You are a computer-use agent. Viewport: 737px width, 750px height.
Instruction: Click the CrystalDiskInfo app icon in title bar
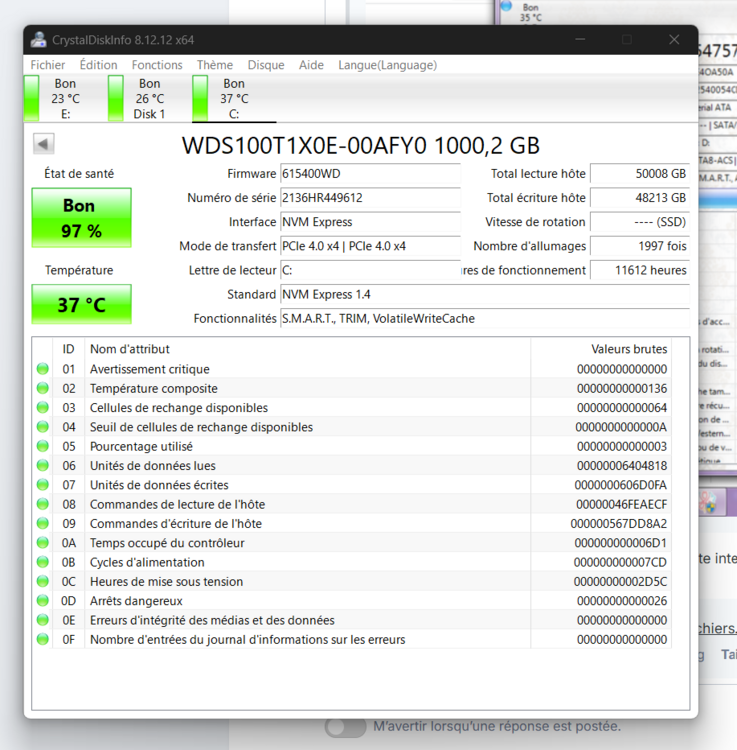click(x=39, y=40)
